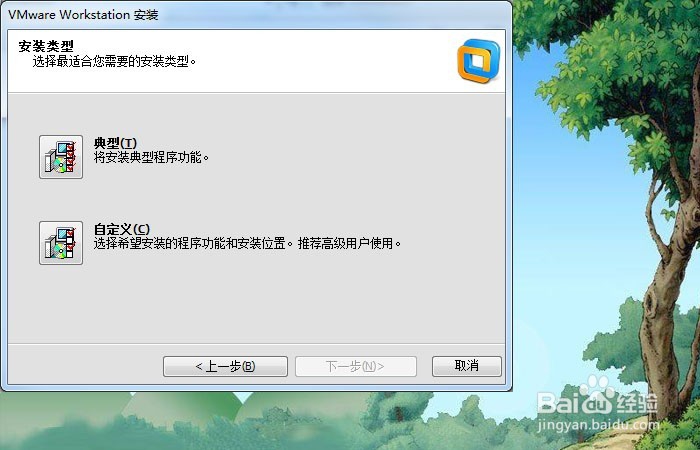Click the 安装类型 heading text
Screen dimensions: 700x450
[46, 46]
